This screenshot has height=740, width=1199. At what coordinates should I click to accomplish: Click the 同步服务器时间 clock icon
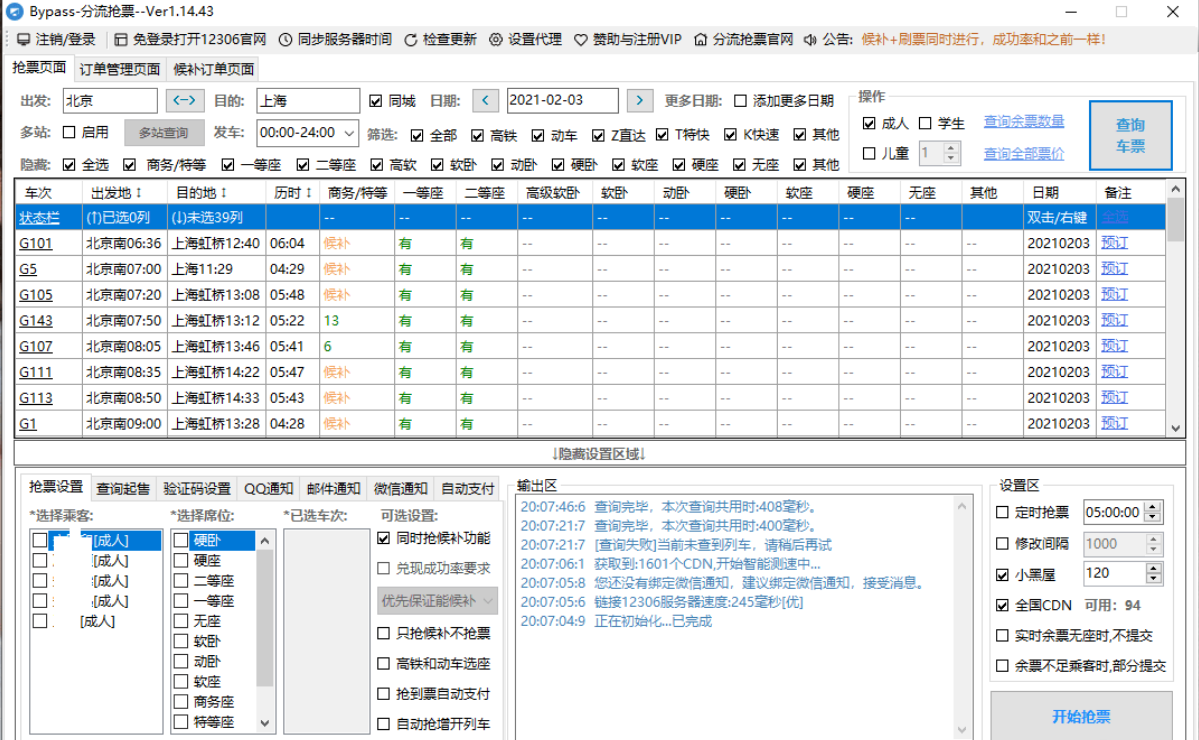point(285,41)
